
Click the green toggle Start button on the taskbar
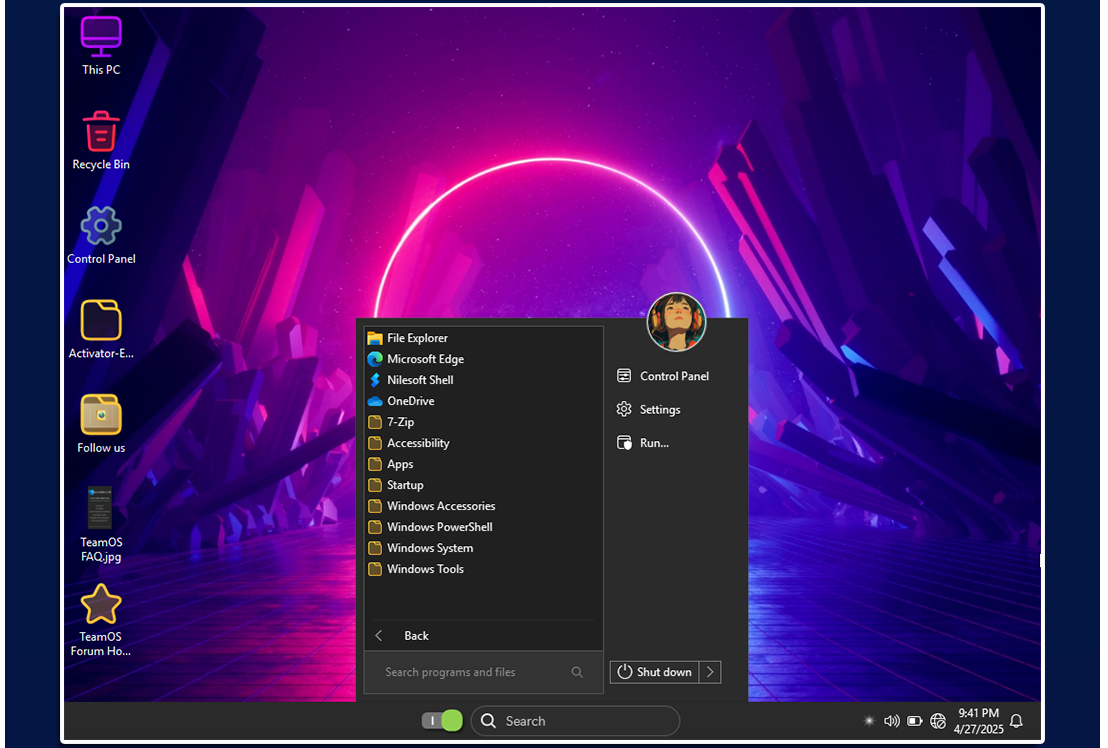[x=441, y=721]
